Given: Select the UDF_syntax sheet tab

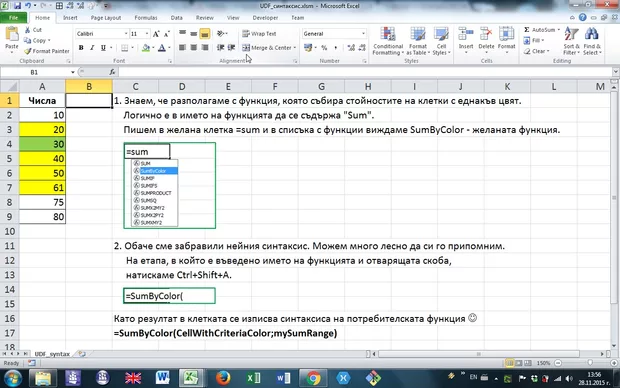Looking at the screenshot, I should (52, 354).
